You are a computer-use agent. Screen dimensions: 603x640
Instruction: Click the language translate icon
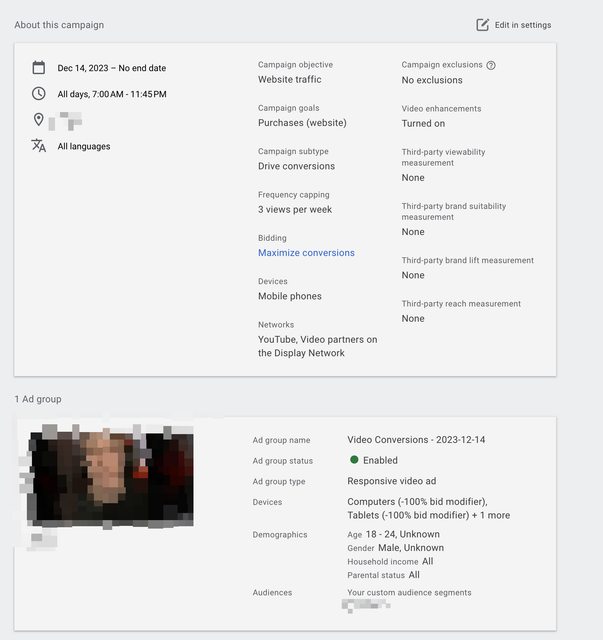pos(39,146)
